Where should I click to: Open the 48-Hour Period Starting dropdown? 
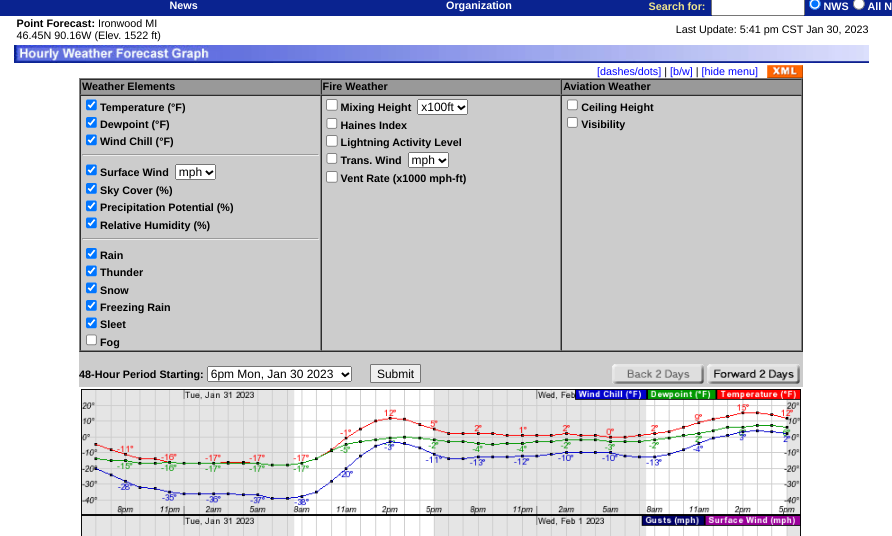[279, 374]
